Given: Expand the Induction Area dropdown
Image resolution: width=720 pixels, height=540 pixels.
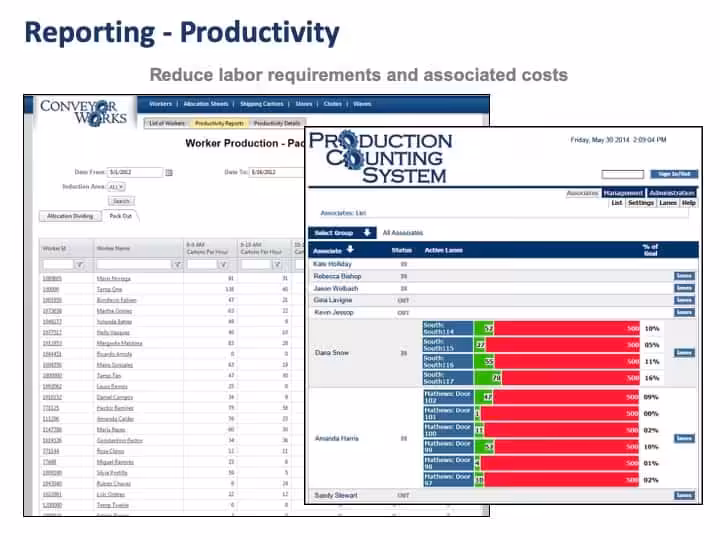Looking at the screenshot, I should [116, 187].
